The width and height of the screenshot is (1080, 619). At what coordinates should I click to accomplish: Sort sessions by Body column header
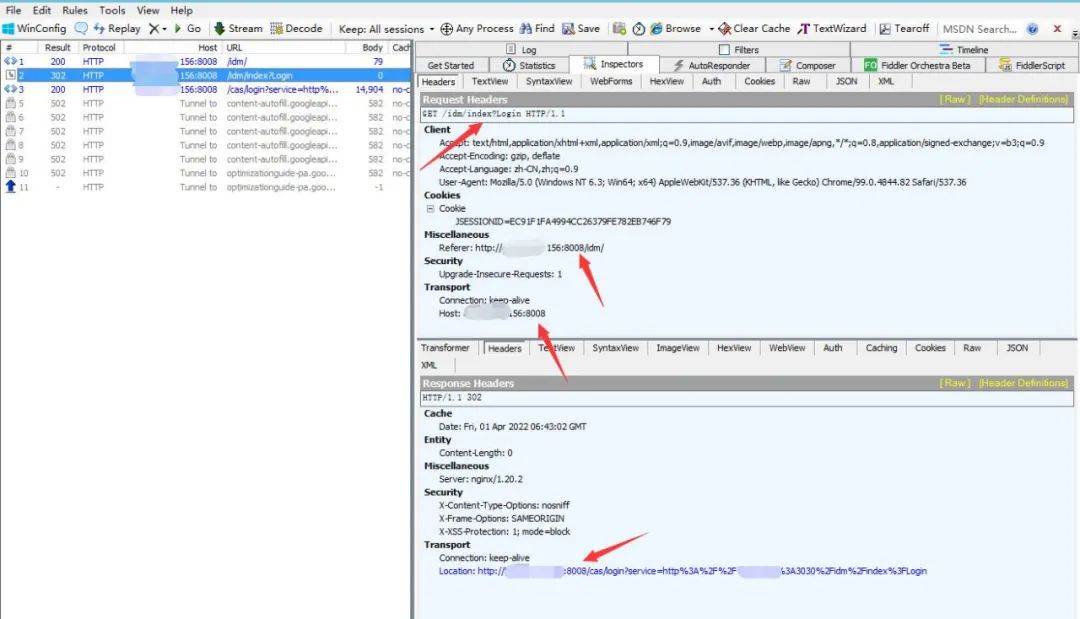372,48
